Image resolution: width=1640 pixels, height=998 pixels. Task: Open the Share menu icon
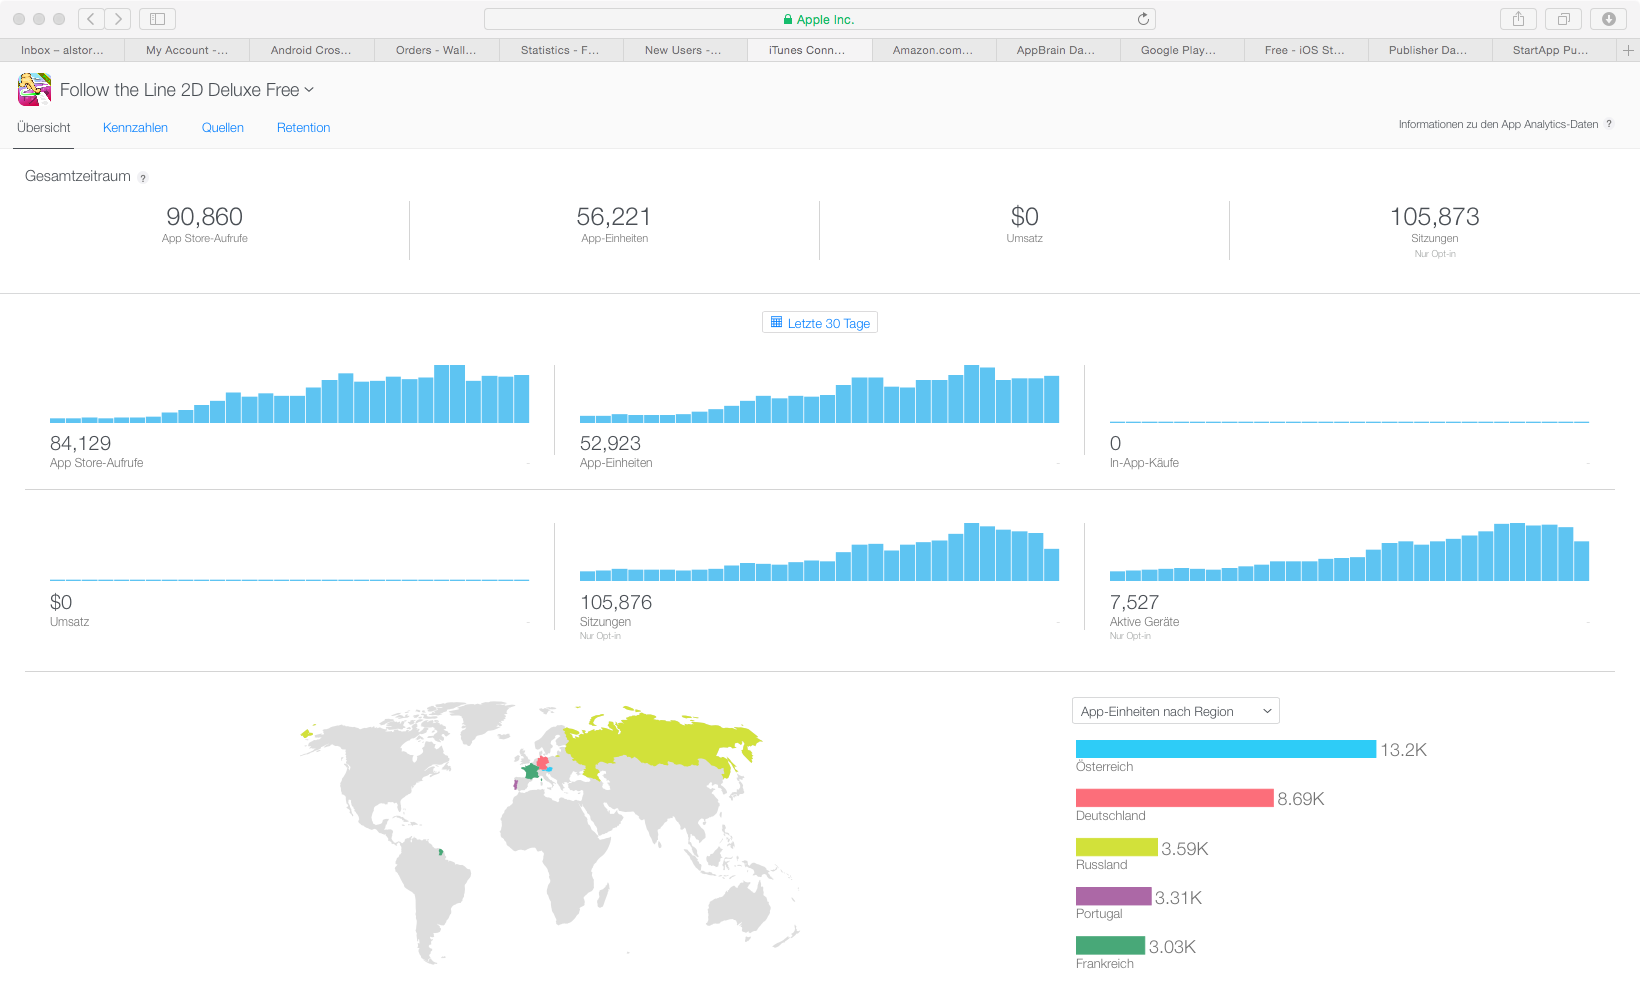[1518, 19]
